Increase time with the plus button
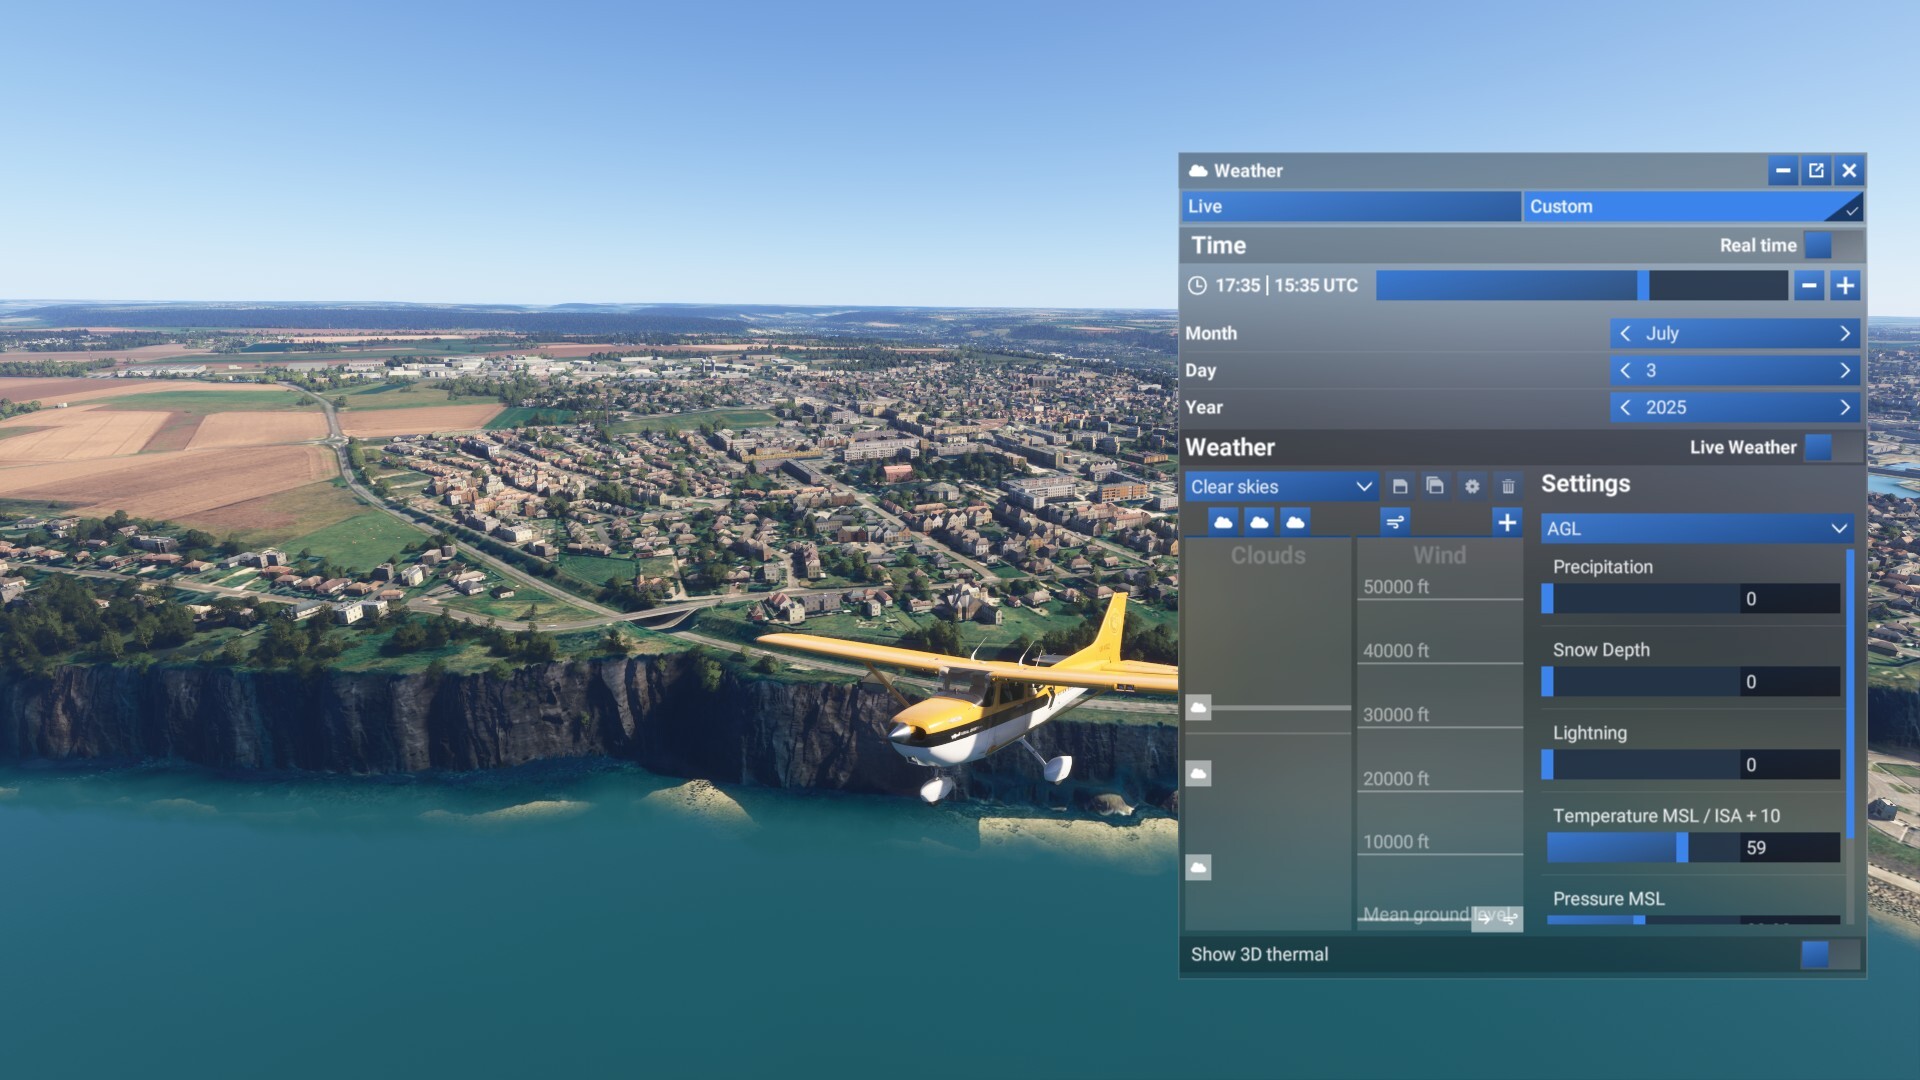1920x1080 pixels. coord(1845,286)
